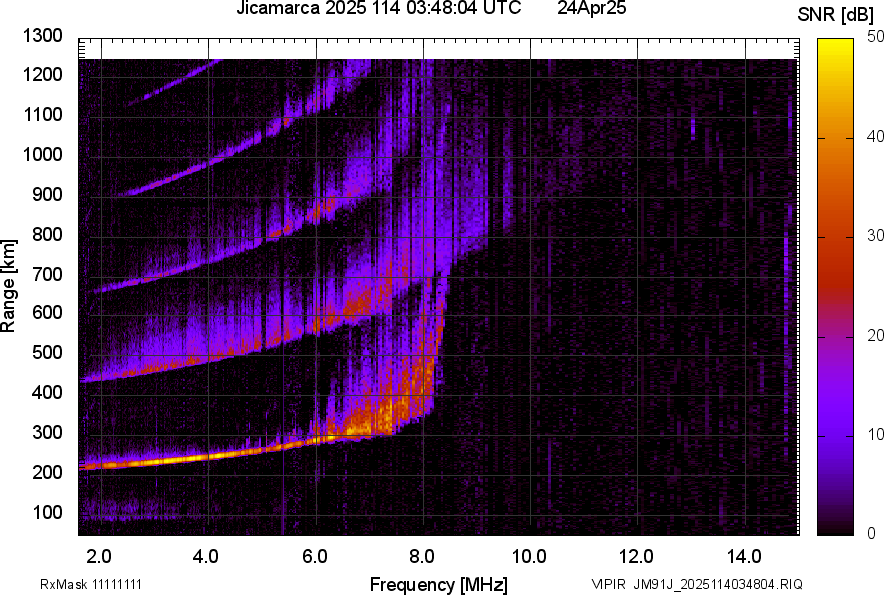Click the SNR colorbar gradient

[x=836, y=287]
